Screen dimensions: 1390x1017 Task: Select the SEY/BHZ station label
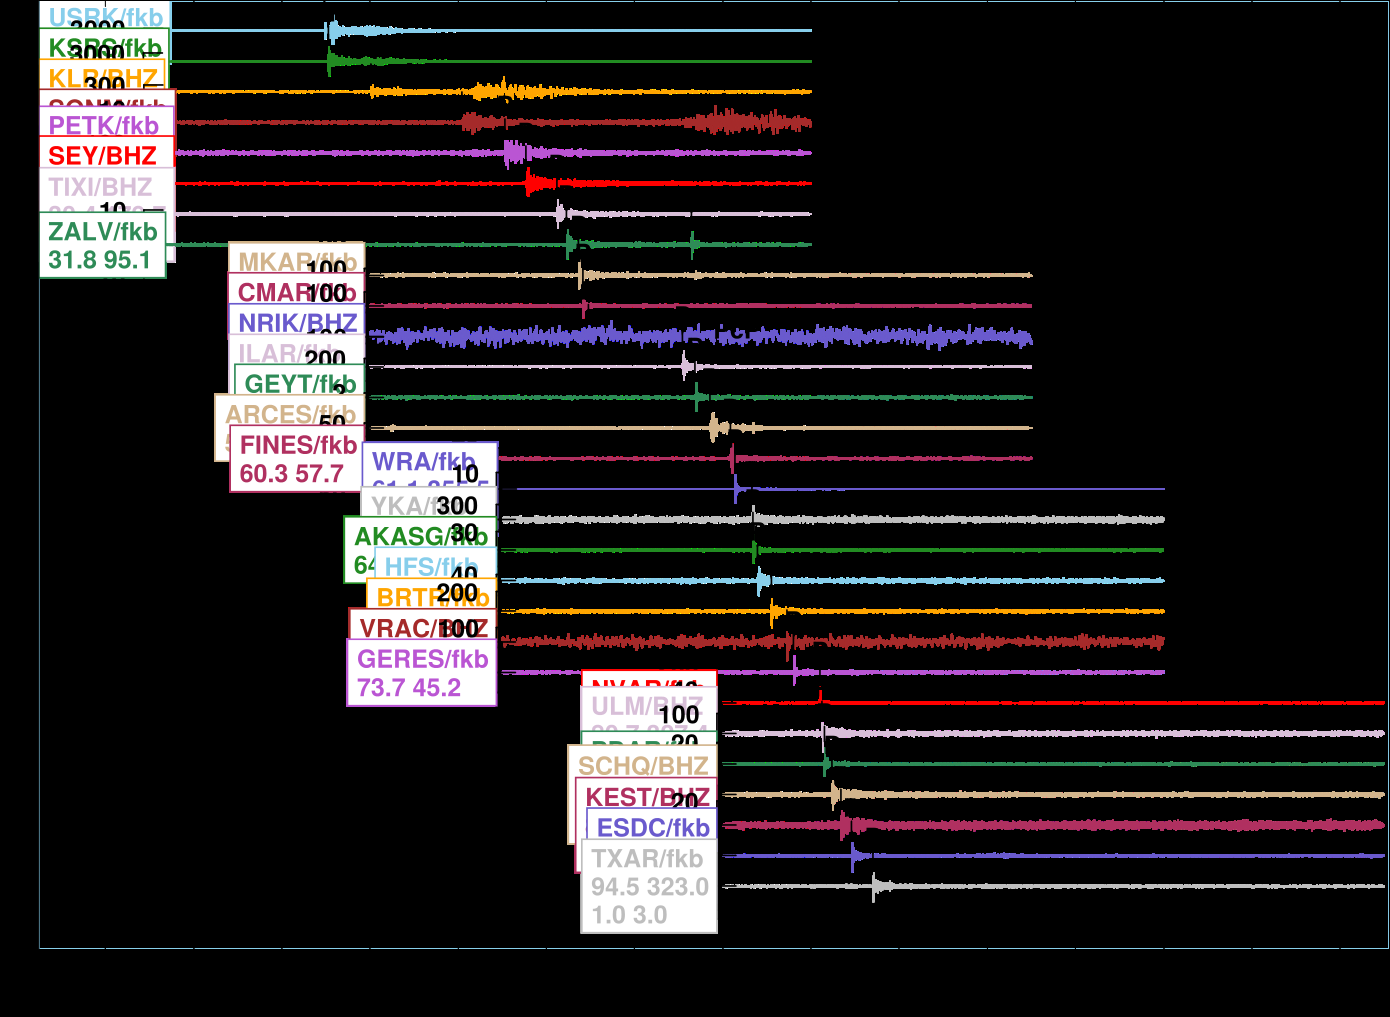[102, 156]
